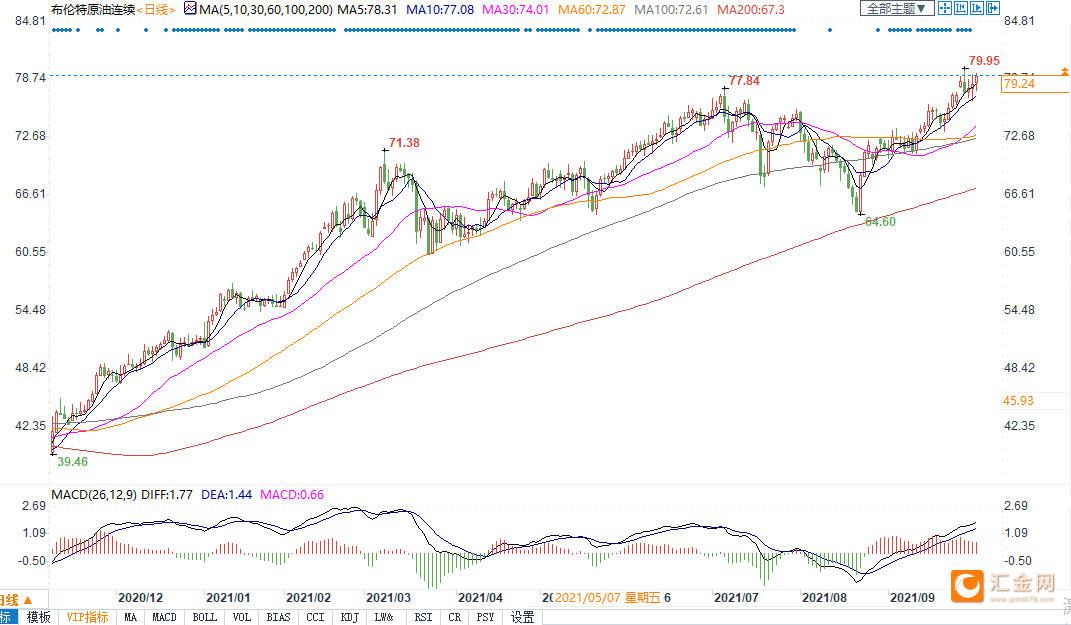Click the expand chart range icon

click(x=977, y=8)
